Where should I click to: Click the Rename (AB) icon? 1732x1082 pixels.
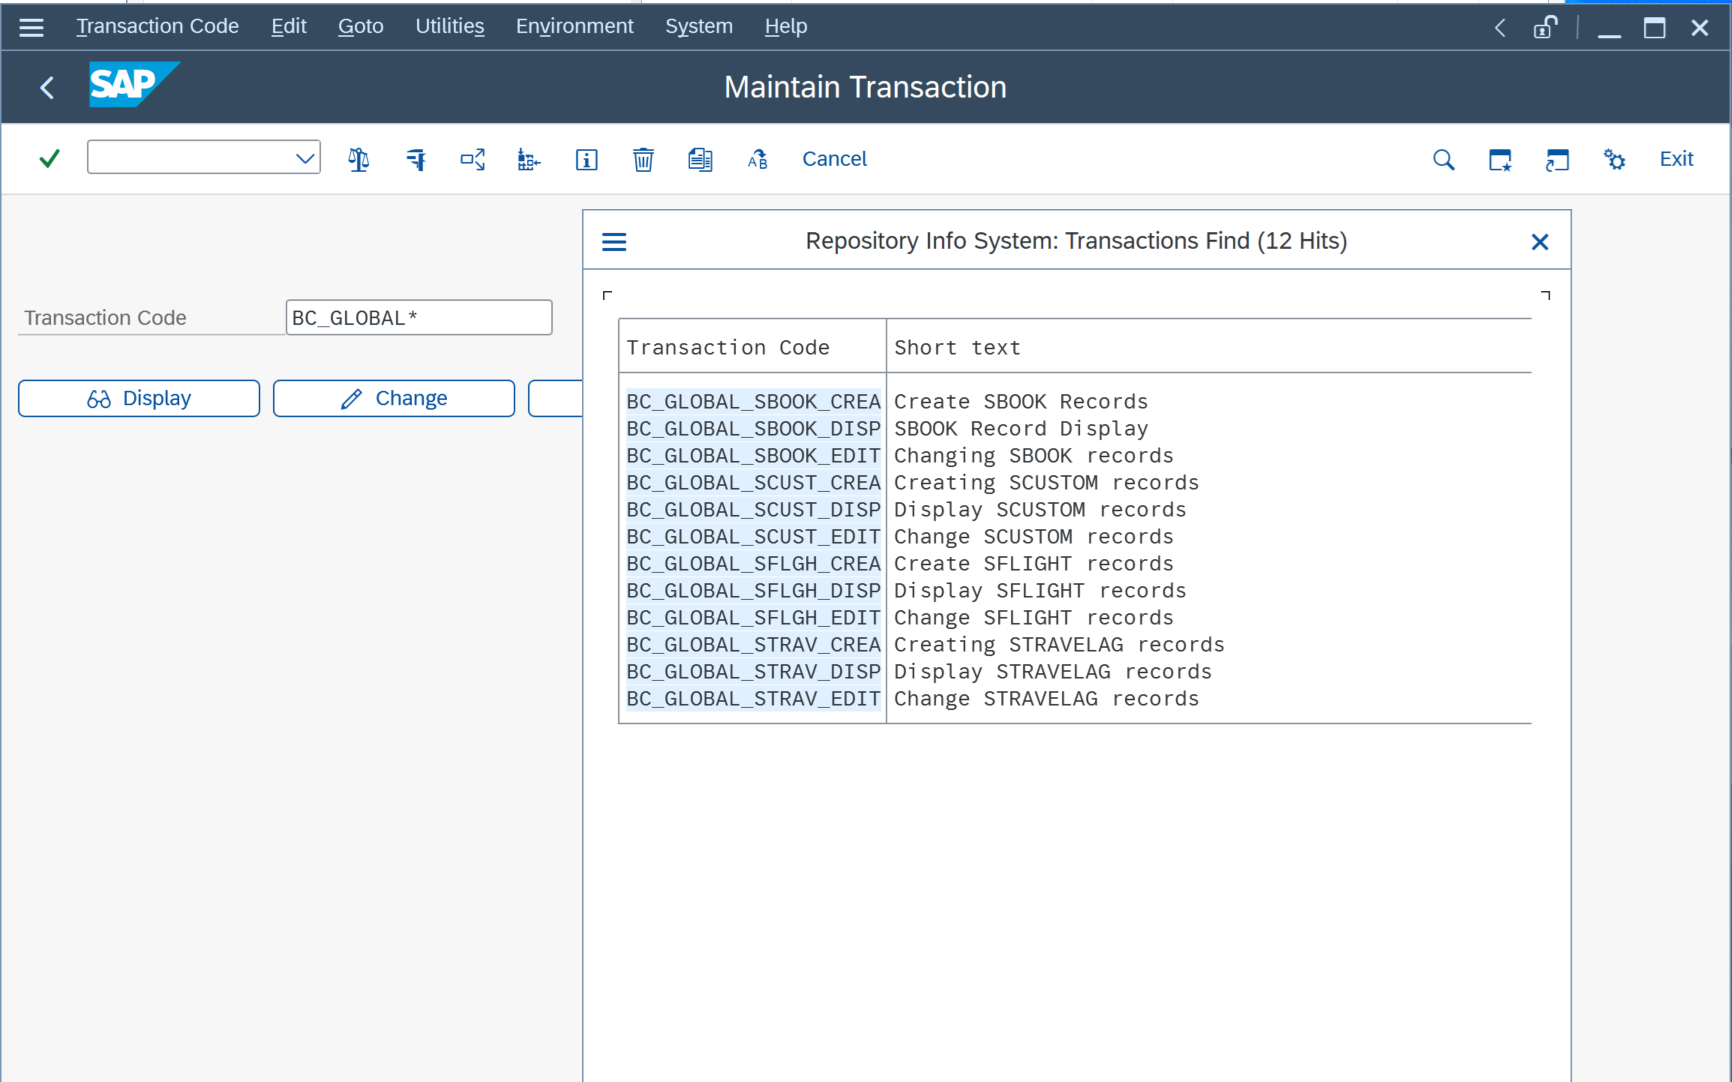point(758,159)
